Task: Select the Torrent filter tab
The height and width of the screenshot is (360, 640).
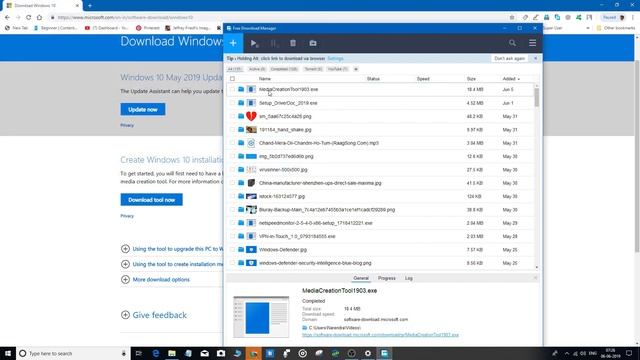Action: [313, 69]
